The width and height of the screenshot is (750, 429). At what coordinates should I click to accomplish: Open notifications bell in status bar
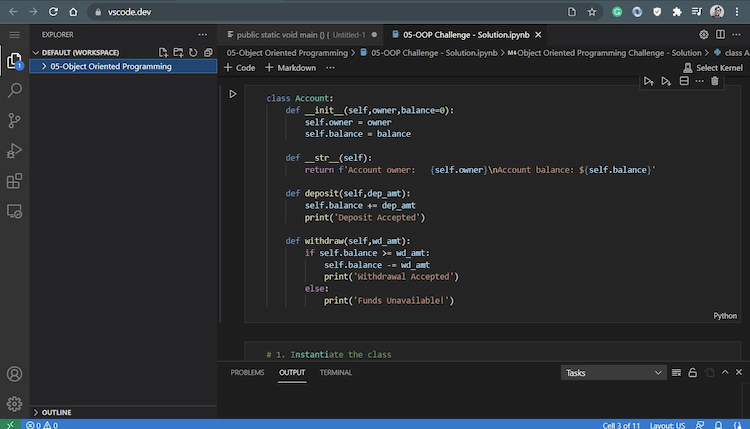coord(718,425)
